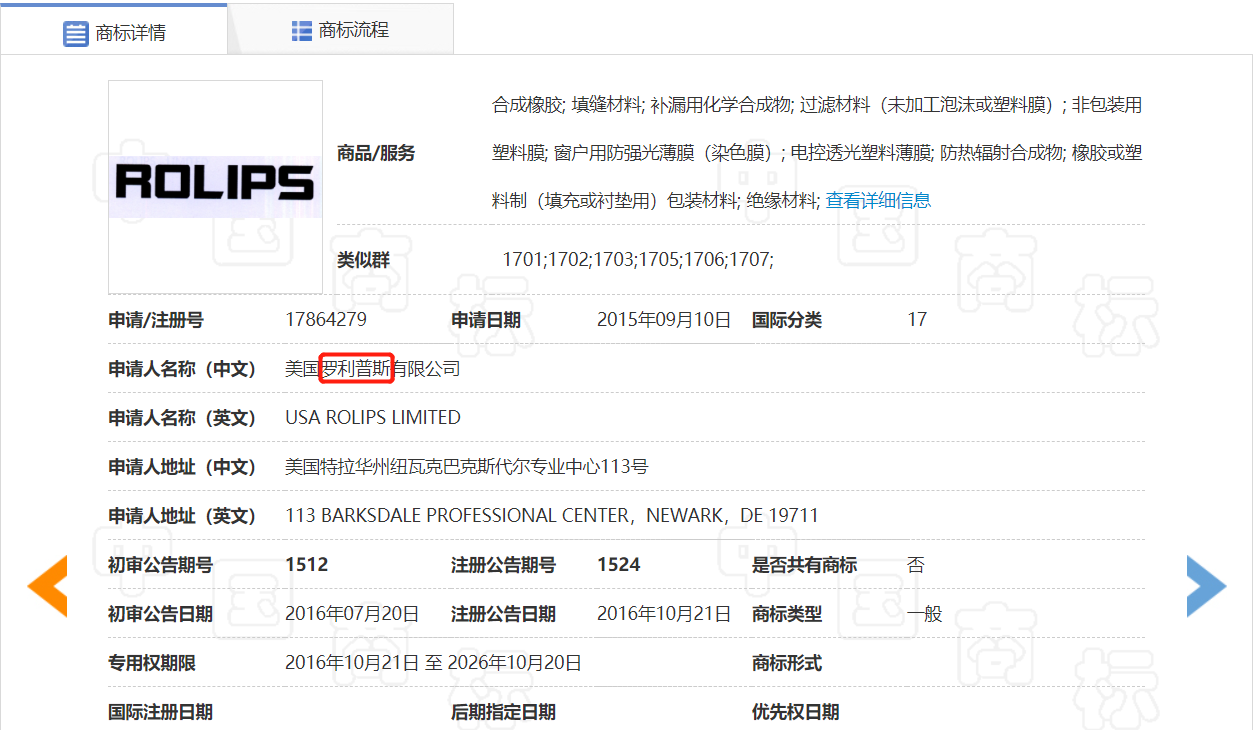Click the list icon on 商标详情 tab

click(x=76, y=30)
